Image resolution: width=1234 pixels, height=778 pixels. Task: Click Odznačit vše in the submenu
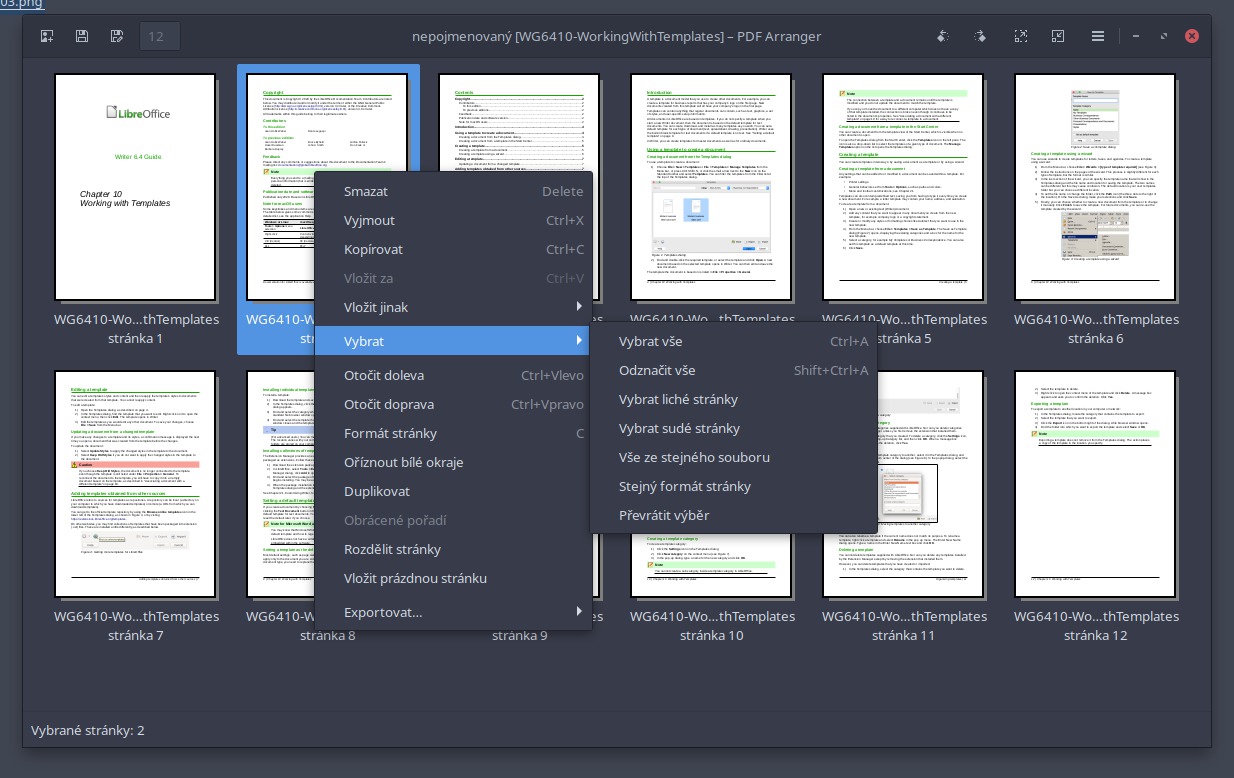coord(733,370)
